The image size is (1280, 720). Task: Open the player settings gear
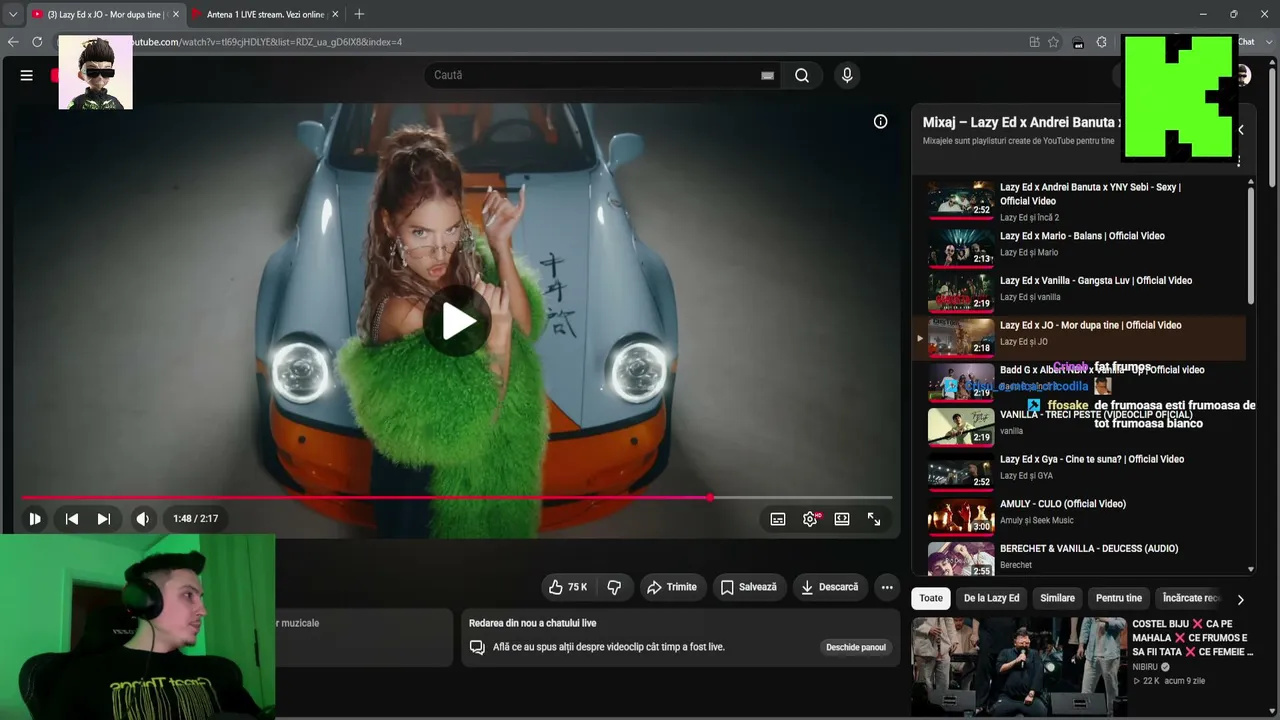[810, 519]
